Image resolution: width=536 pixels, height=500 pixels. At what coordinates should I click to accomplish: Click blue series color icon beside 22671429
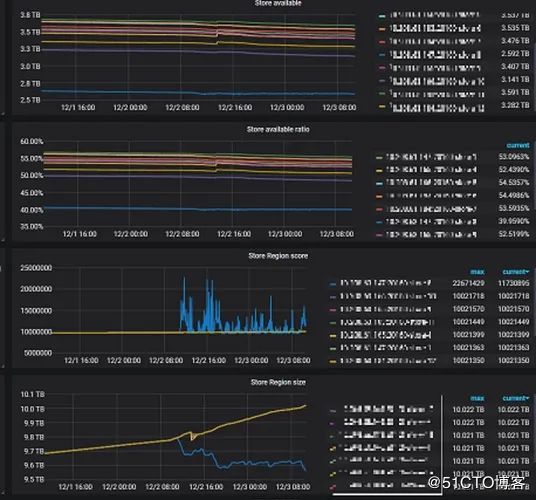333,284
